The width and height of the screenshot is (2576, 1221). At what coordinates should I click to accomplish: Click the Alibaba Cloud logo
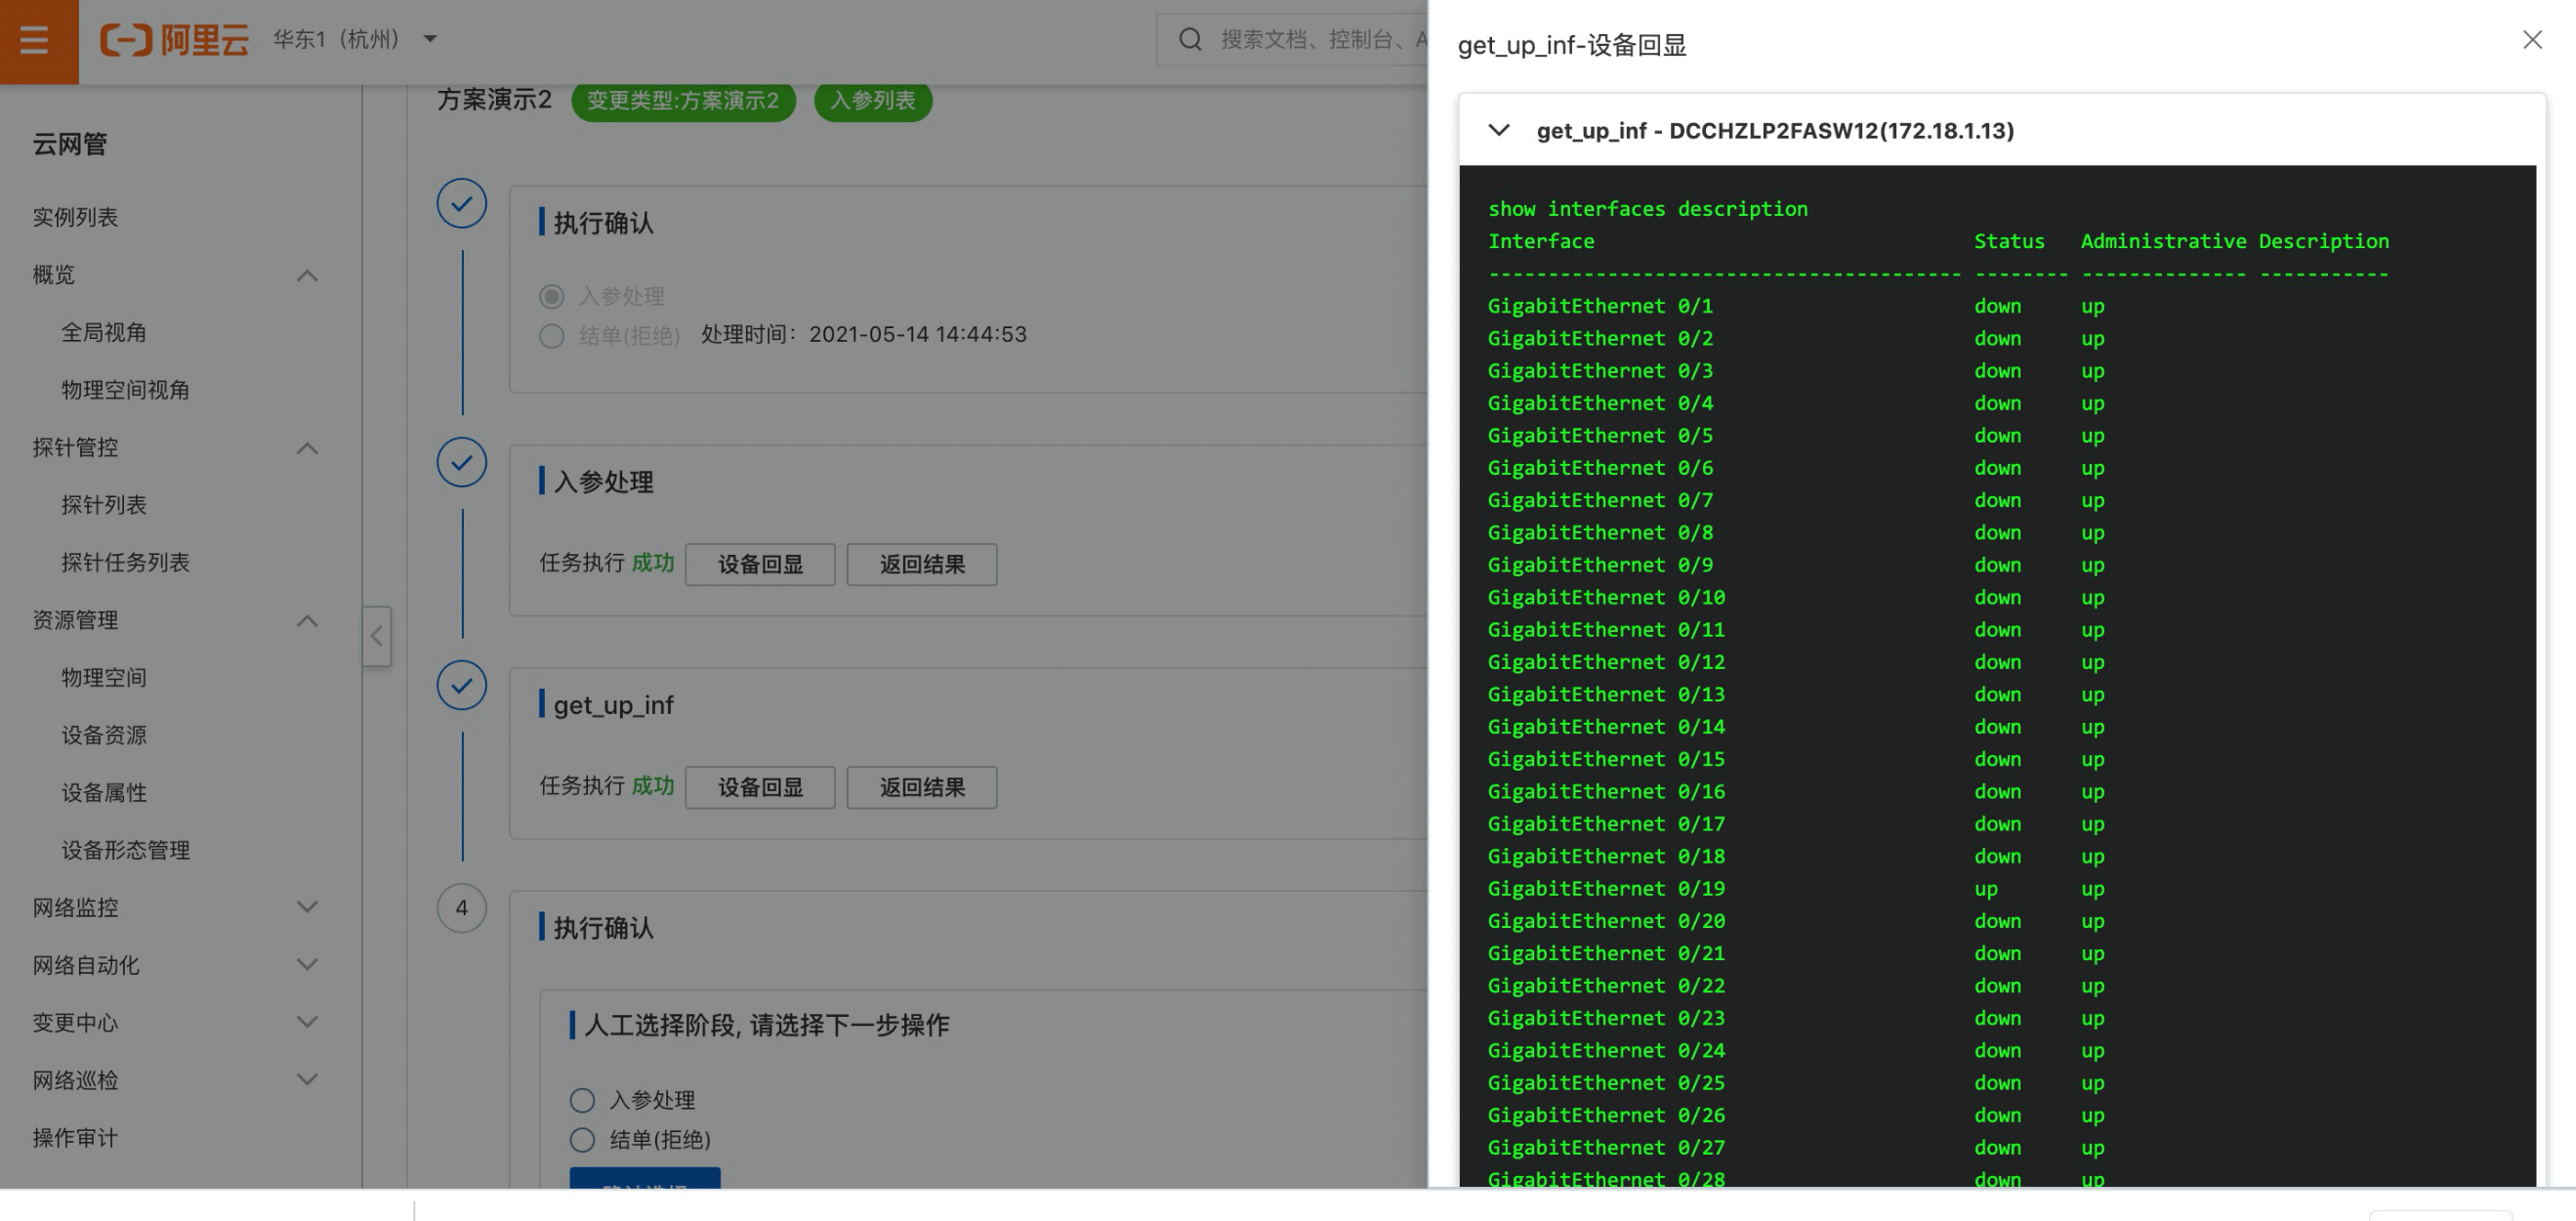tap(174, 40)
